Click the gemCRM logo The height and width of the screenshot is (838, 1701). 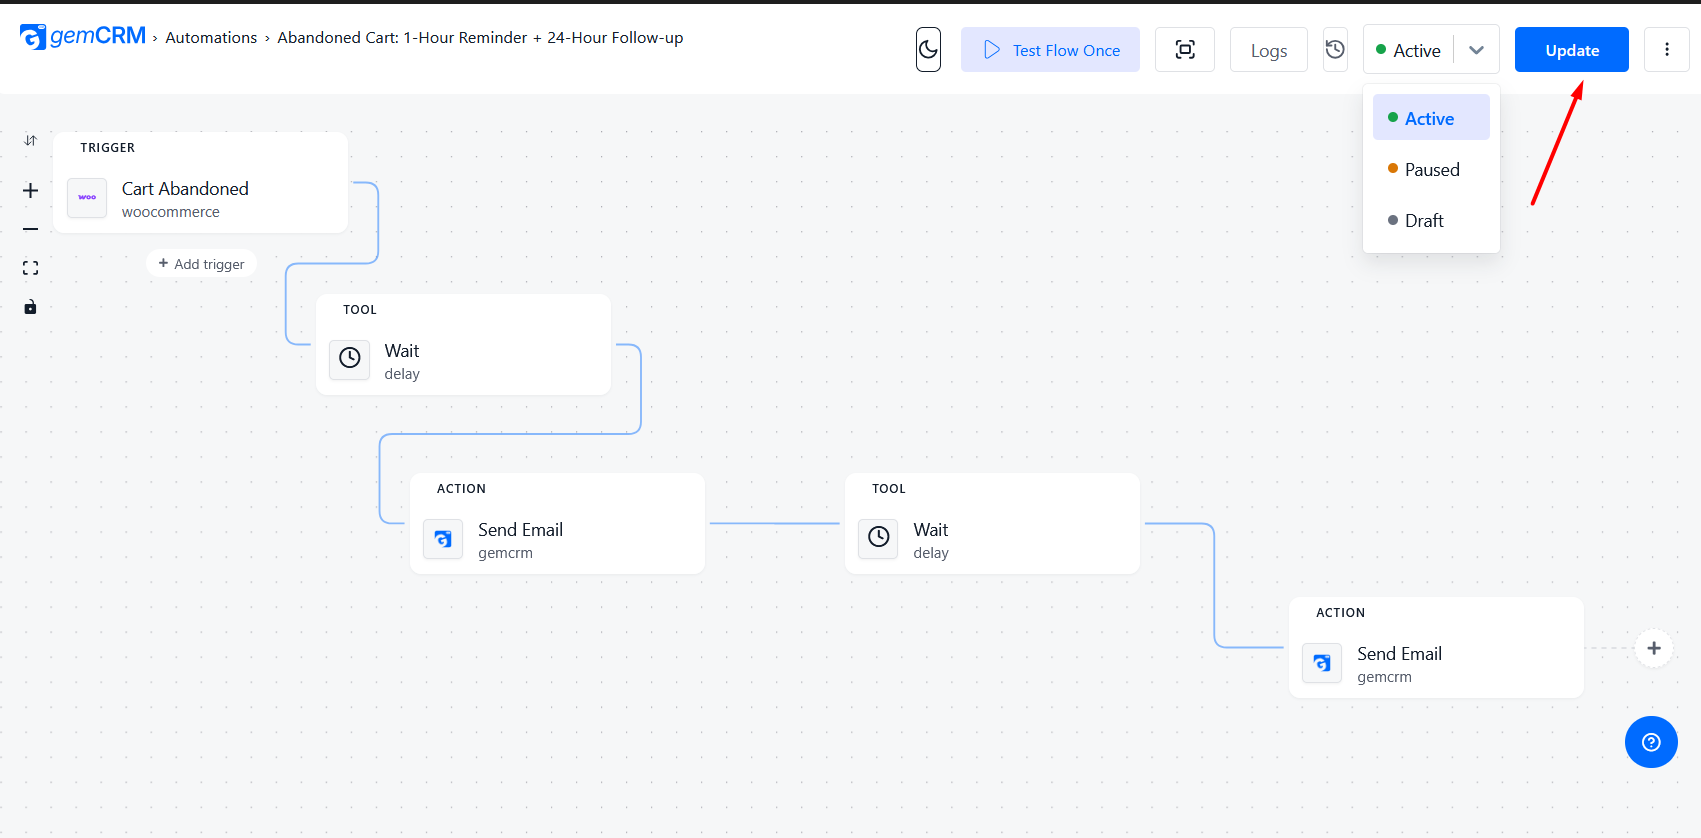83,37
